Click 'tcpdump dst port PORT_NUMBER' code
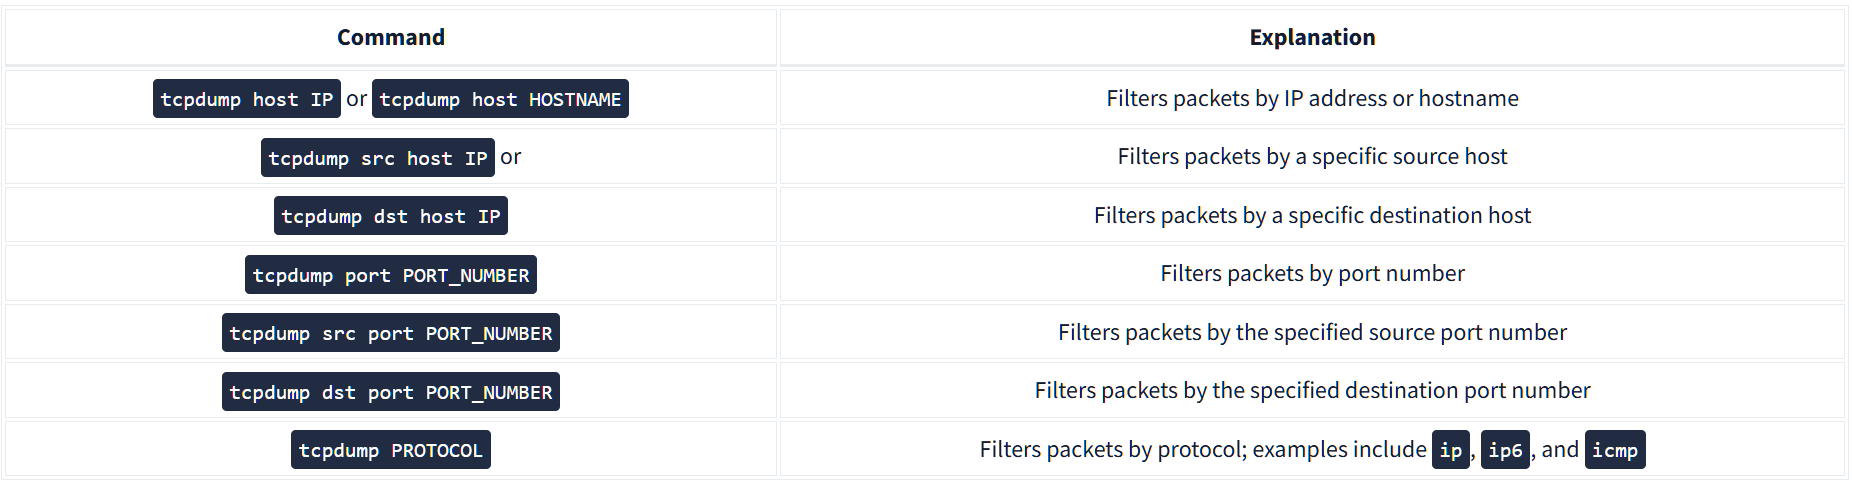Screen dimensions: 1852x483 [390, 392]
